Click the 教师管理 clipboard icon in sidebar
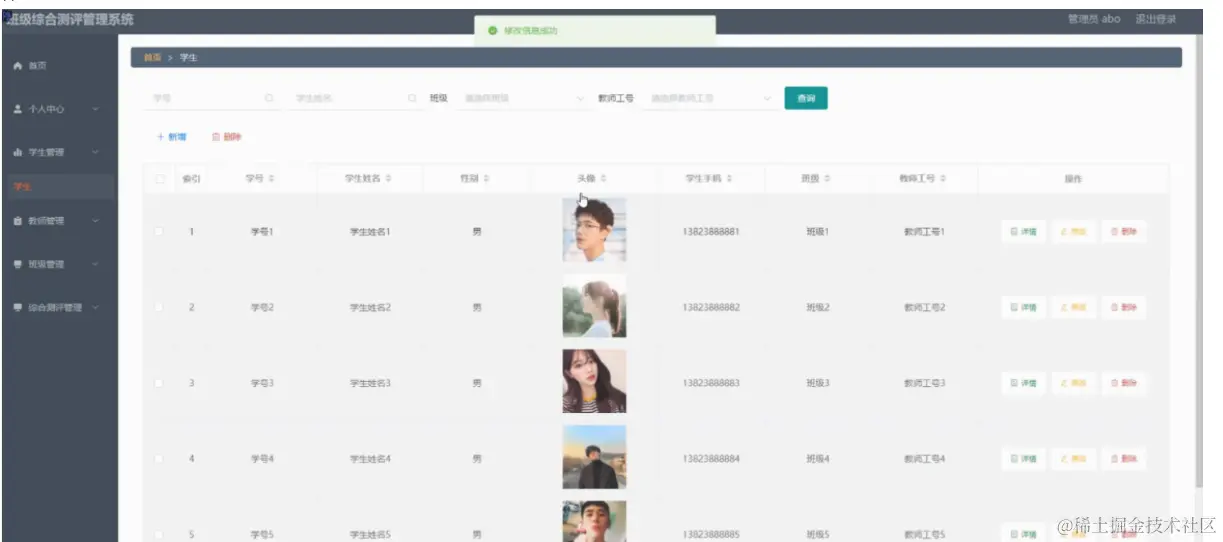The width and height of the screenshot is (1223, 542). pos(18,221)
